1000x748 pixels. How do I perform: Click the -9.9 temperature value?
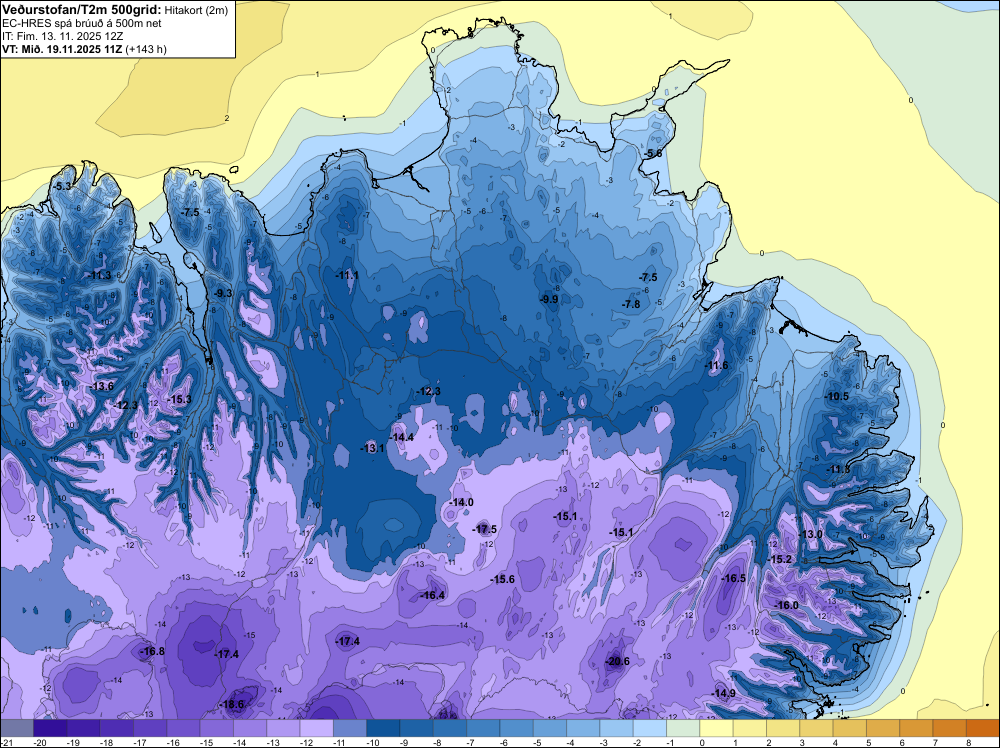549,299
